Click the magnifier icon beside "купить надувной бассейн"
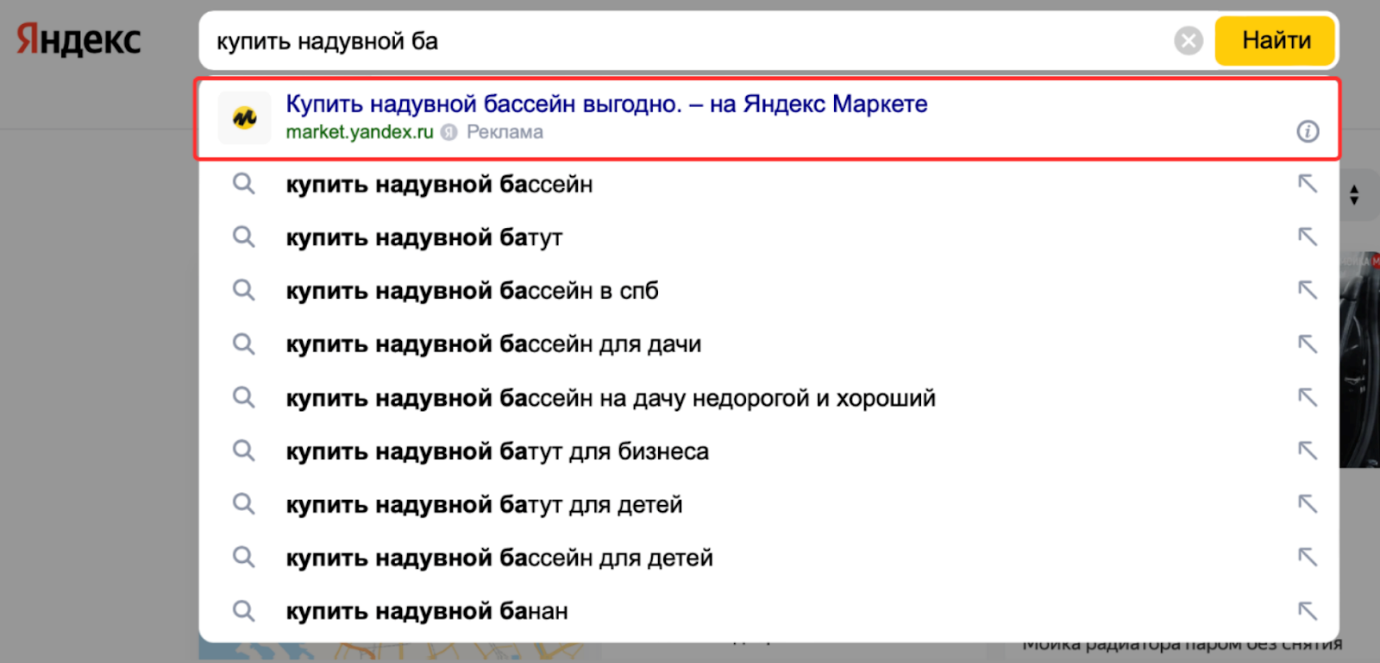Image resolution: width=1380 pixels, height=663 pixels. click(x=243, y=183)
